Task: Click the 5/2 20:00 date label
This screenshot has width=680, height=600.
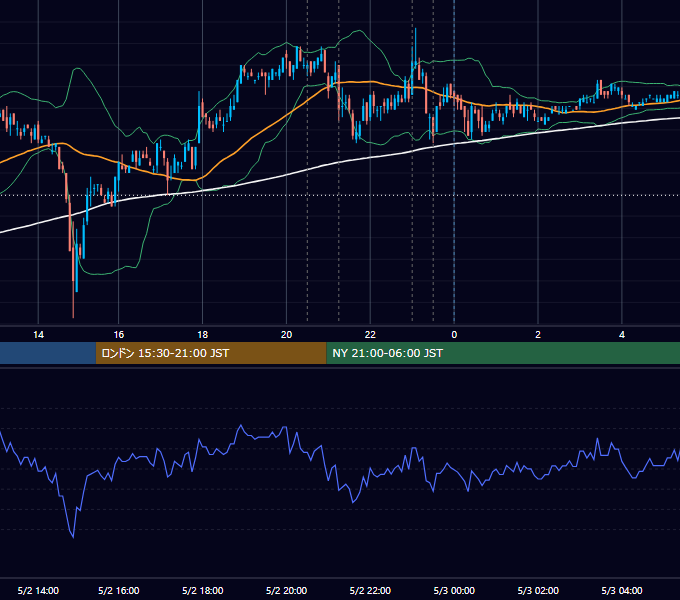Action: (286, 590)
